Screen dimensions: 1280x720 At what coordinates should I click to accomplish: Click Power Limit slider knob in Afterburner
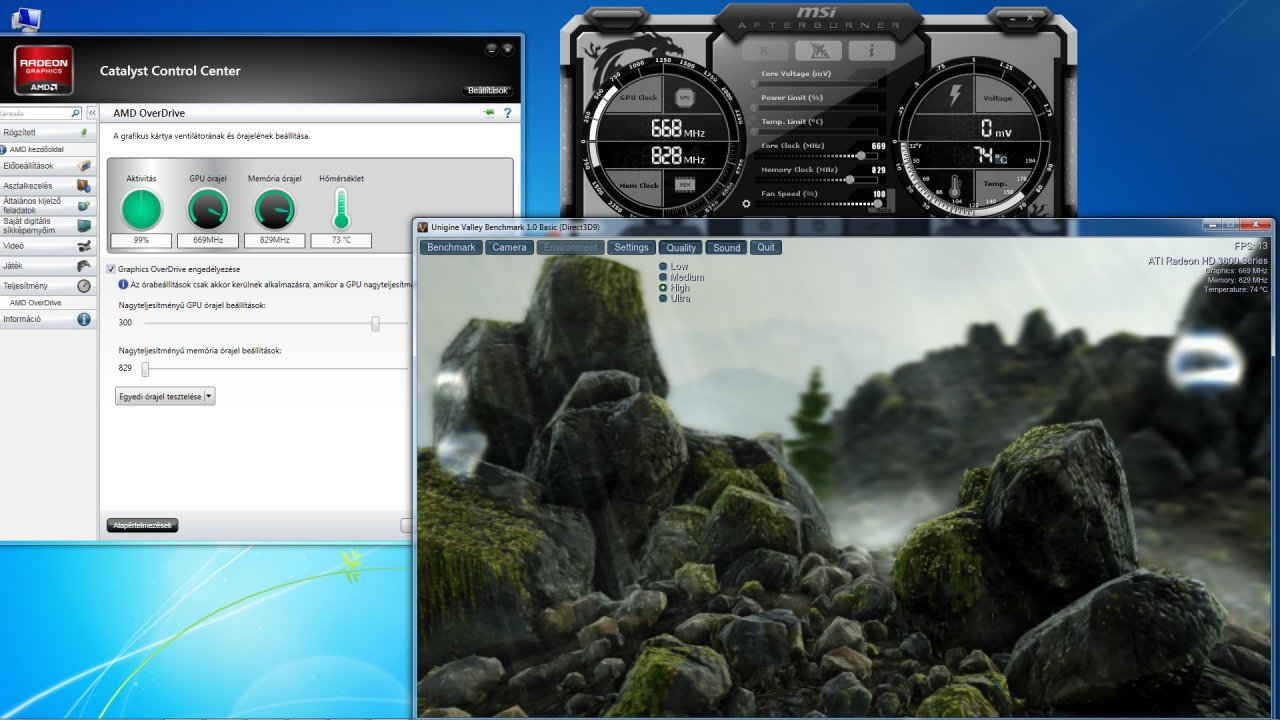pyautogui.click(x=754, y=108)
